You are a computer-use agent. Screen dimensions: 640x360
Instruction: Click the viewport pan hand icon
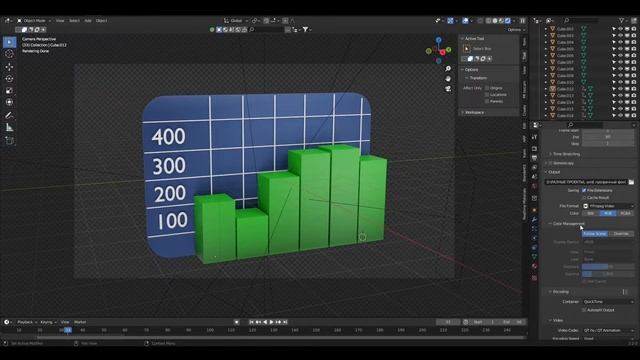coord(448,78)
